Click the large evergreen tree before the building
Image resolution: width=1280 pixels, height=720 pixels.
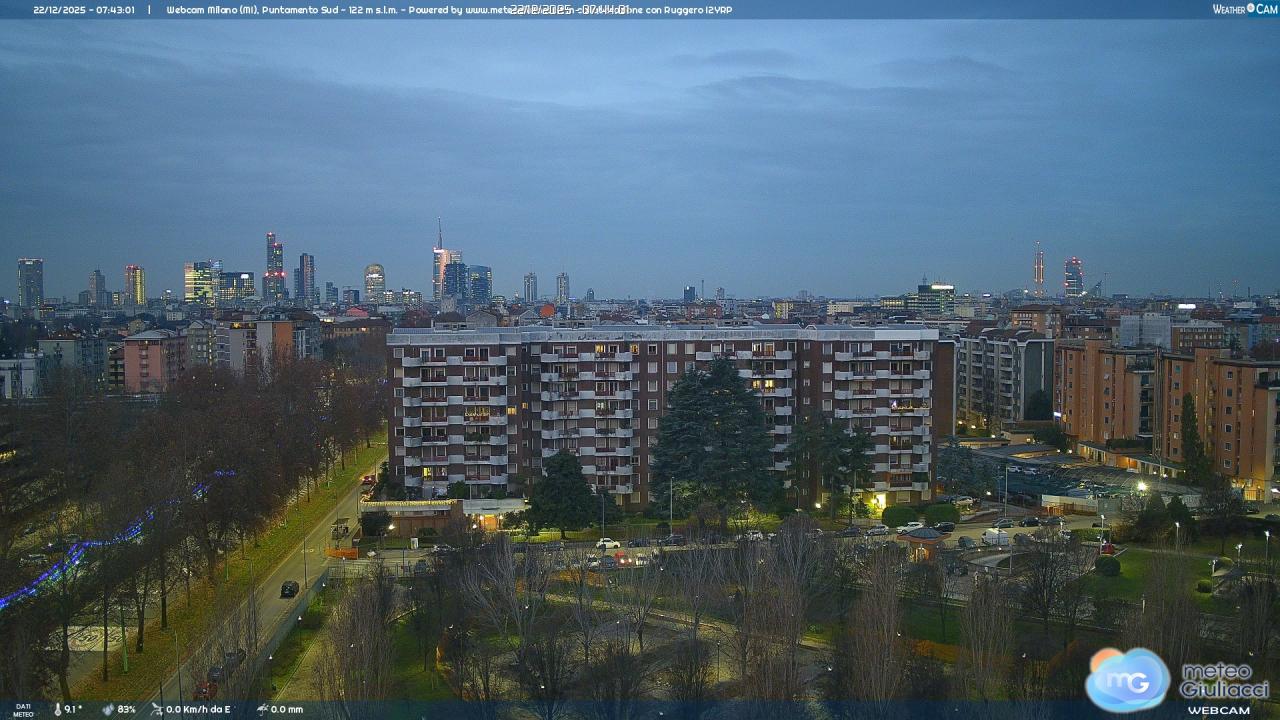coord(712,440)
